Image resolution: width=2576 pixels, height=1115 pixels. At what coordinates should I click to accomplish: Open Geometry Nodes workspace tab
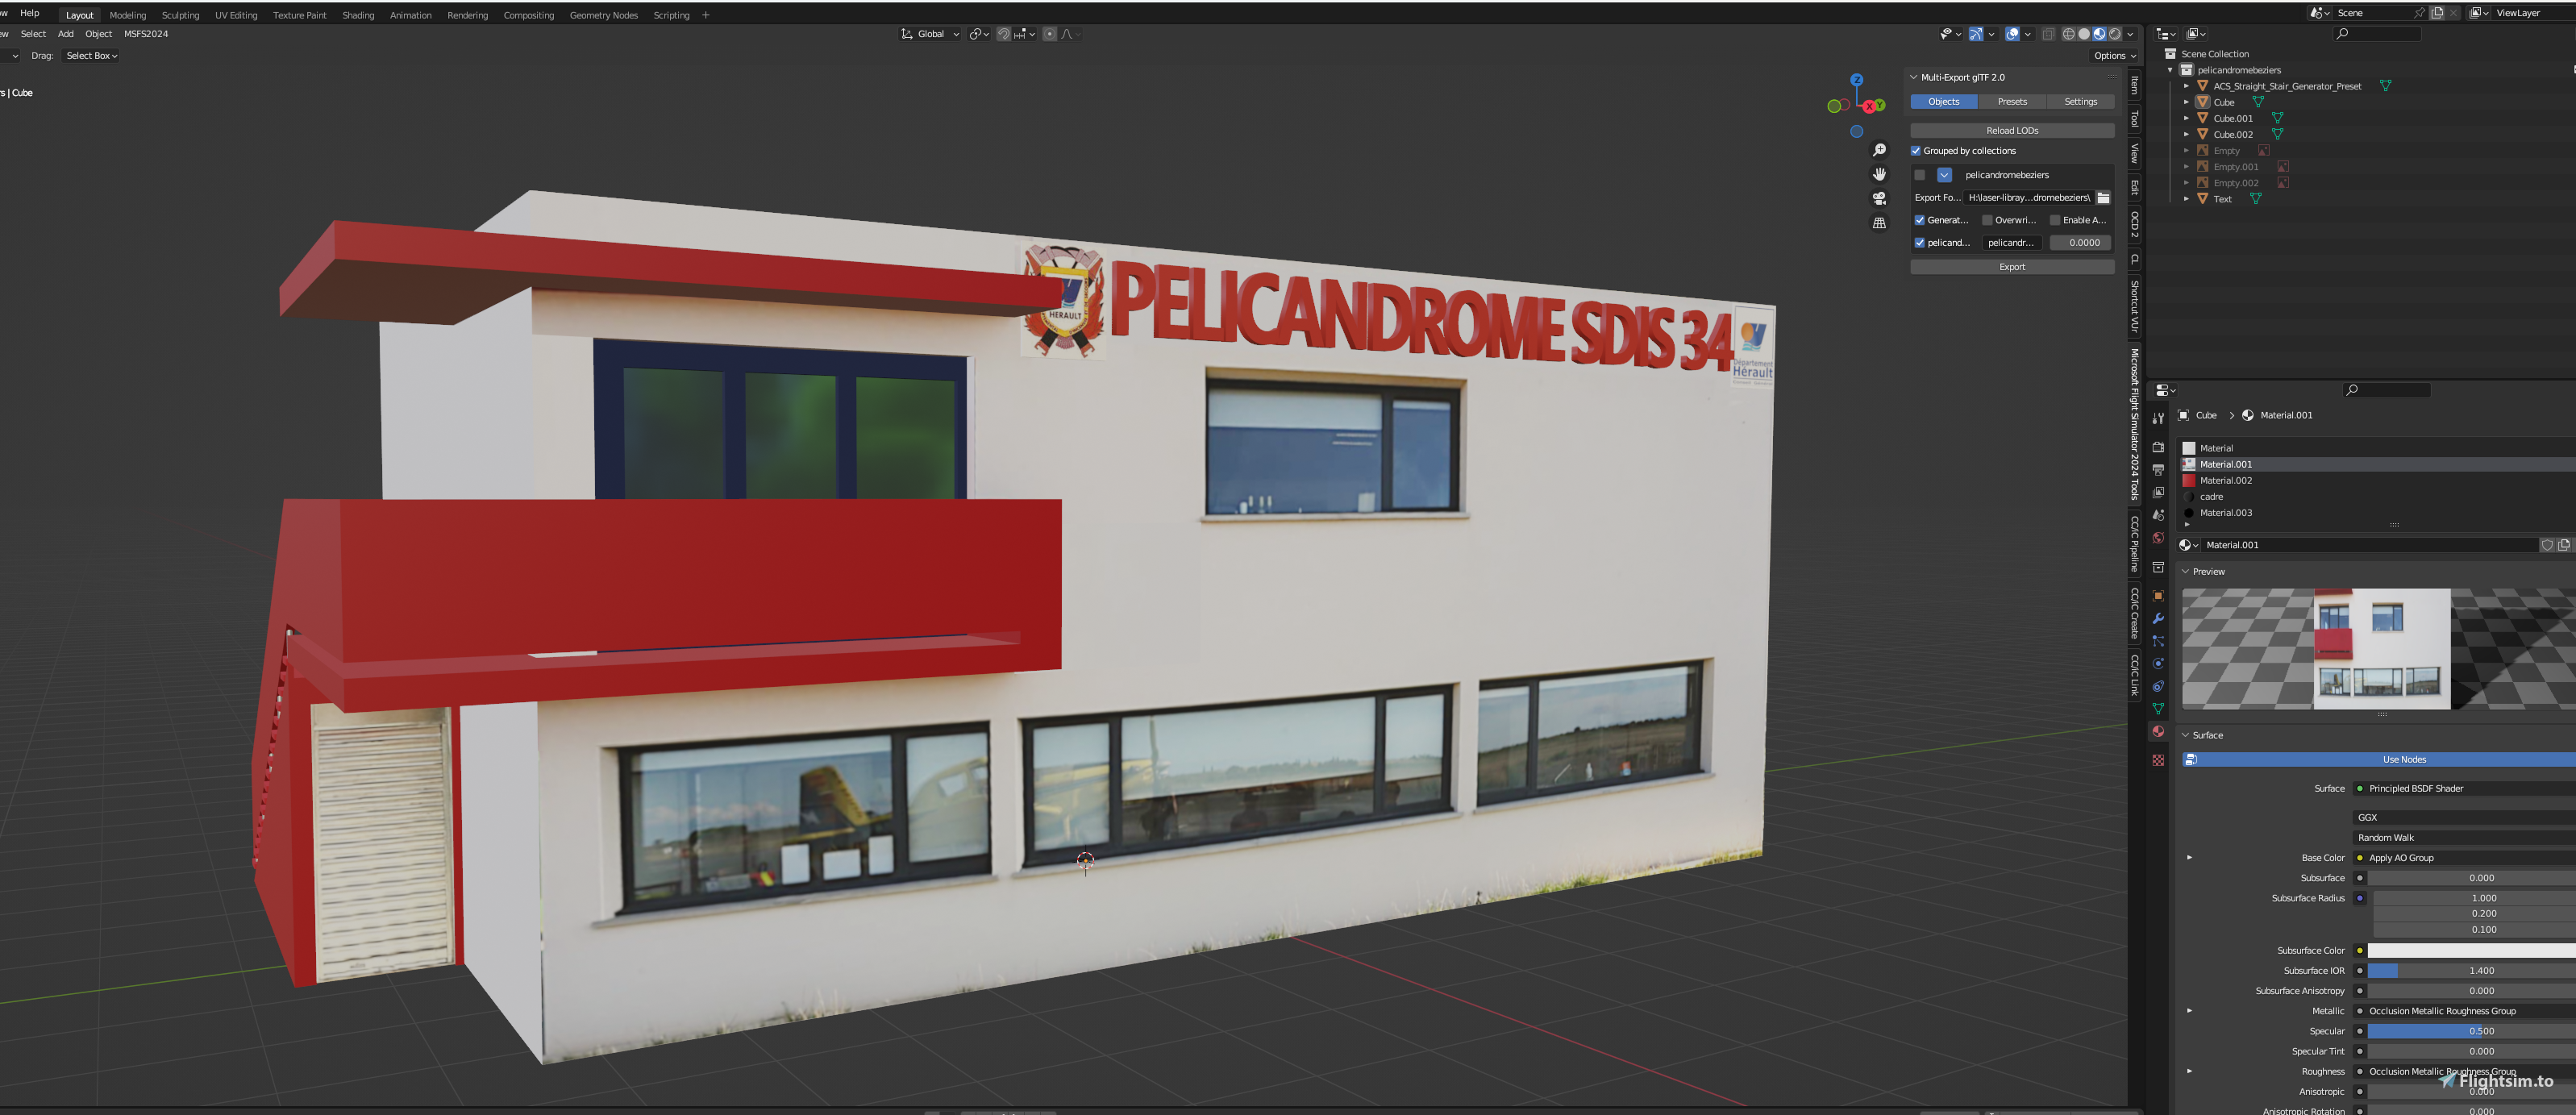click(x=603, y=15)
